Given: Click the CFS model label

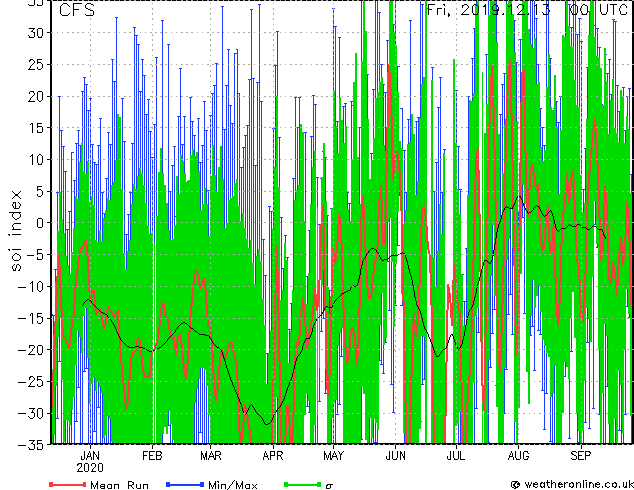Looking at the screenshot, I should (77, 10).
